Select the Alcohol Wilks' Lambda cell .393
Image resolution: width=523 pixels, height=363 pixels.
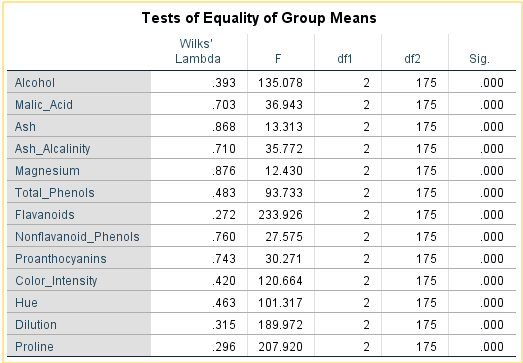[224, 82]
